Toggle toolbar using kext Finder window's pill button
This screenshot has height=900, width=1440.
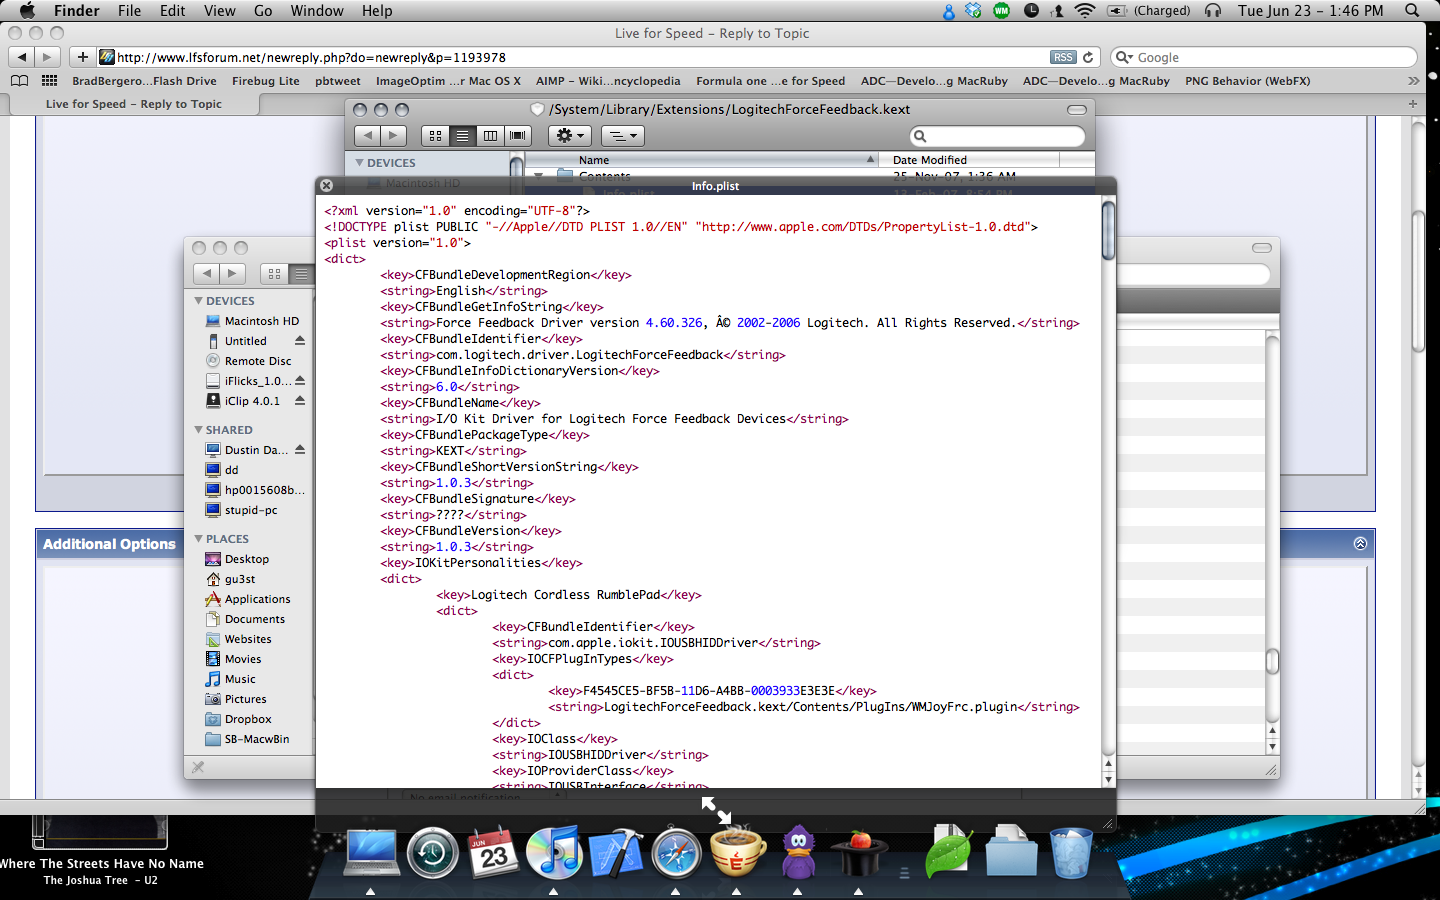point(1077,109)
